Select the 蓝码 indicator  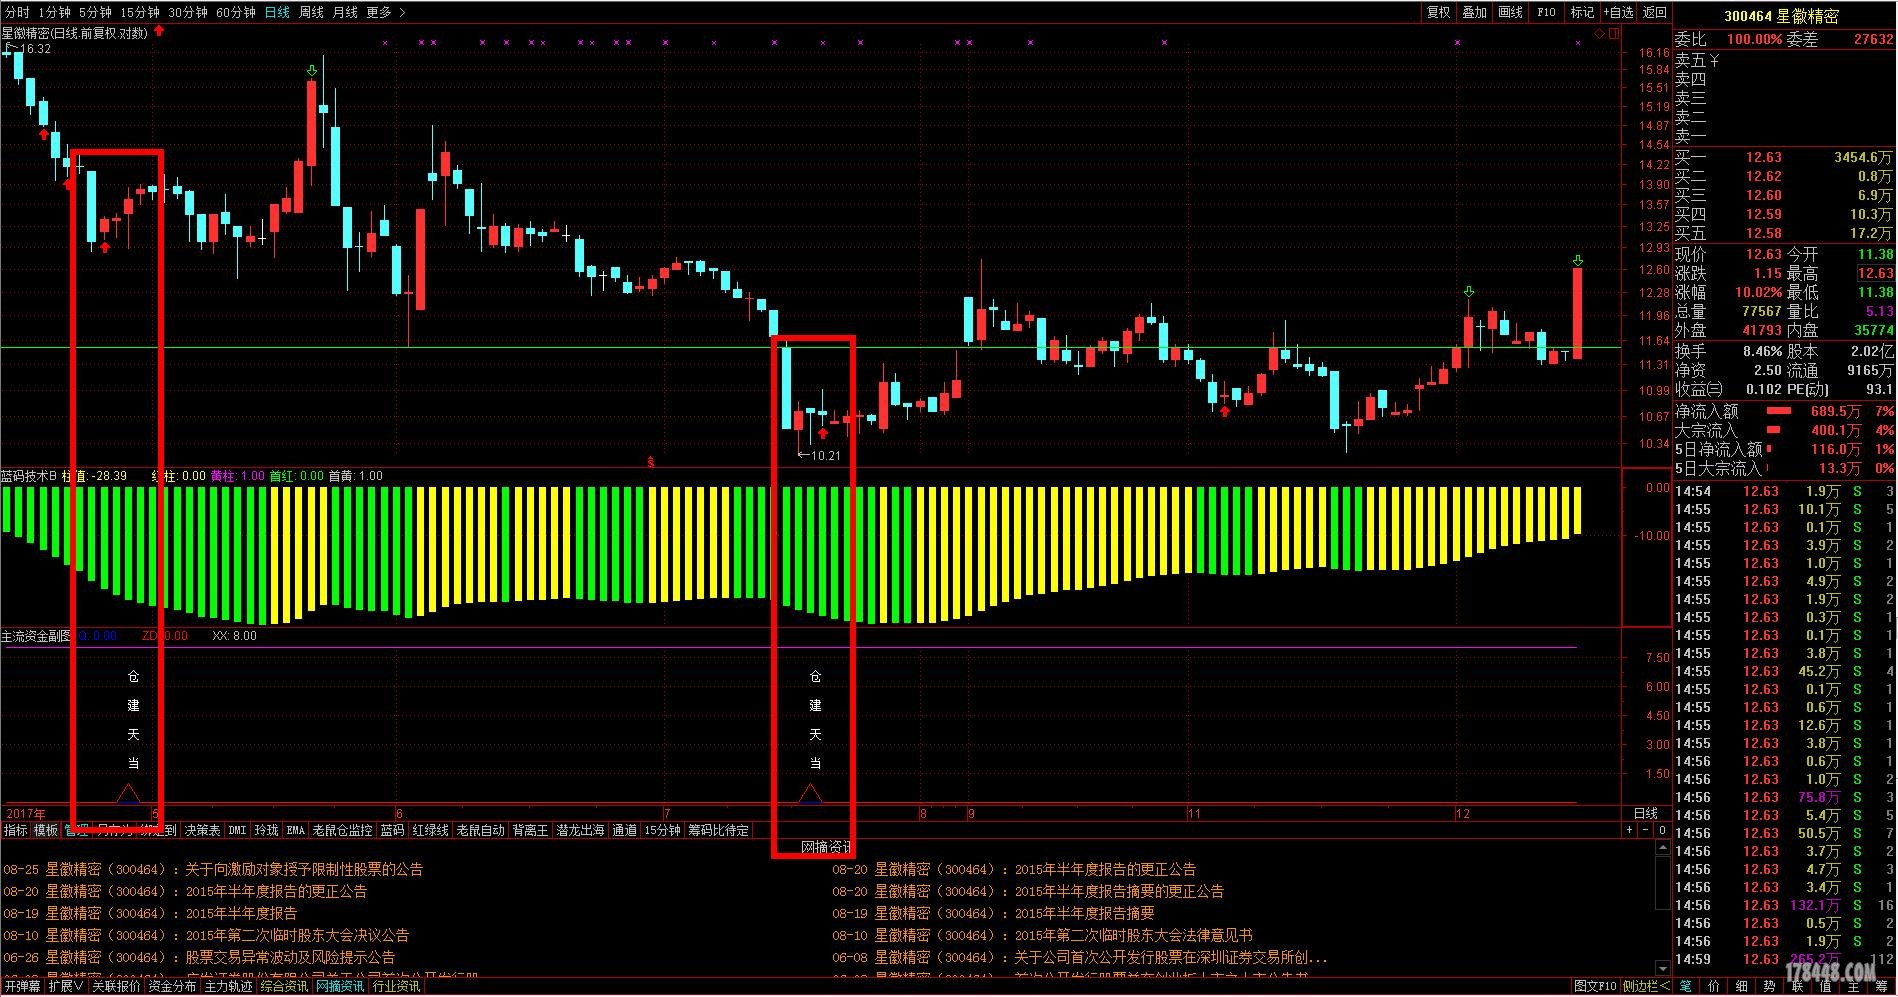[x=392, y=830]
